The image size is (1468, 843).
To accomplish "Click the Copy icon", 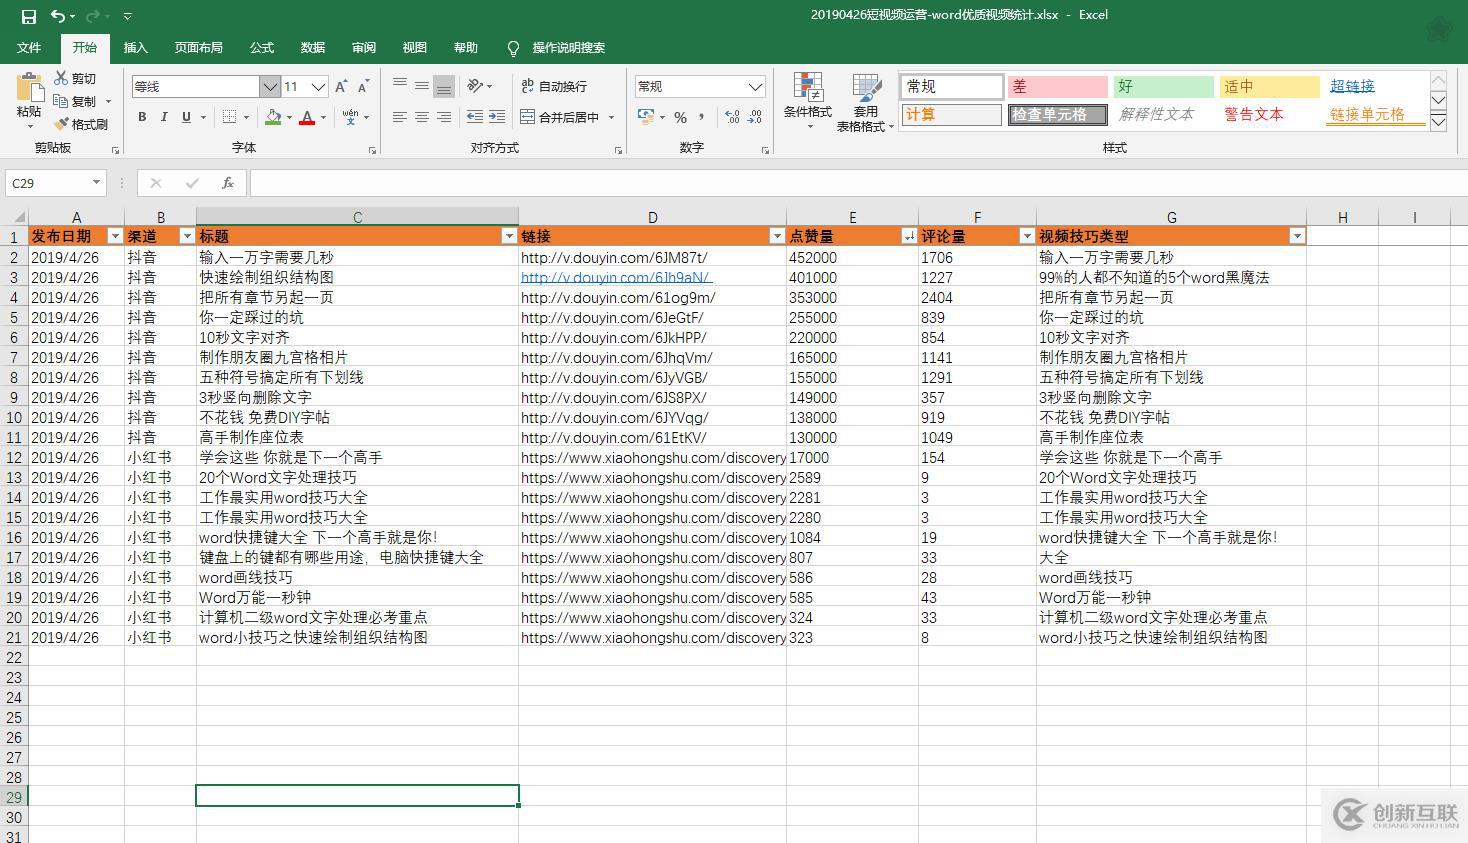I will click(x=61, y=101).
